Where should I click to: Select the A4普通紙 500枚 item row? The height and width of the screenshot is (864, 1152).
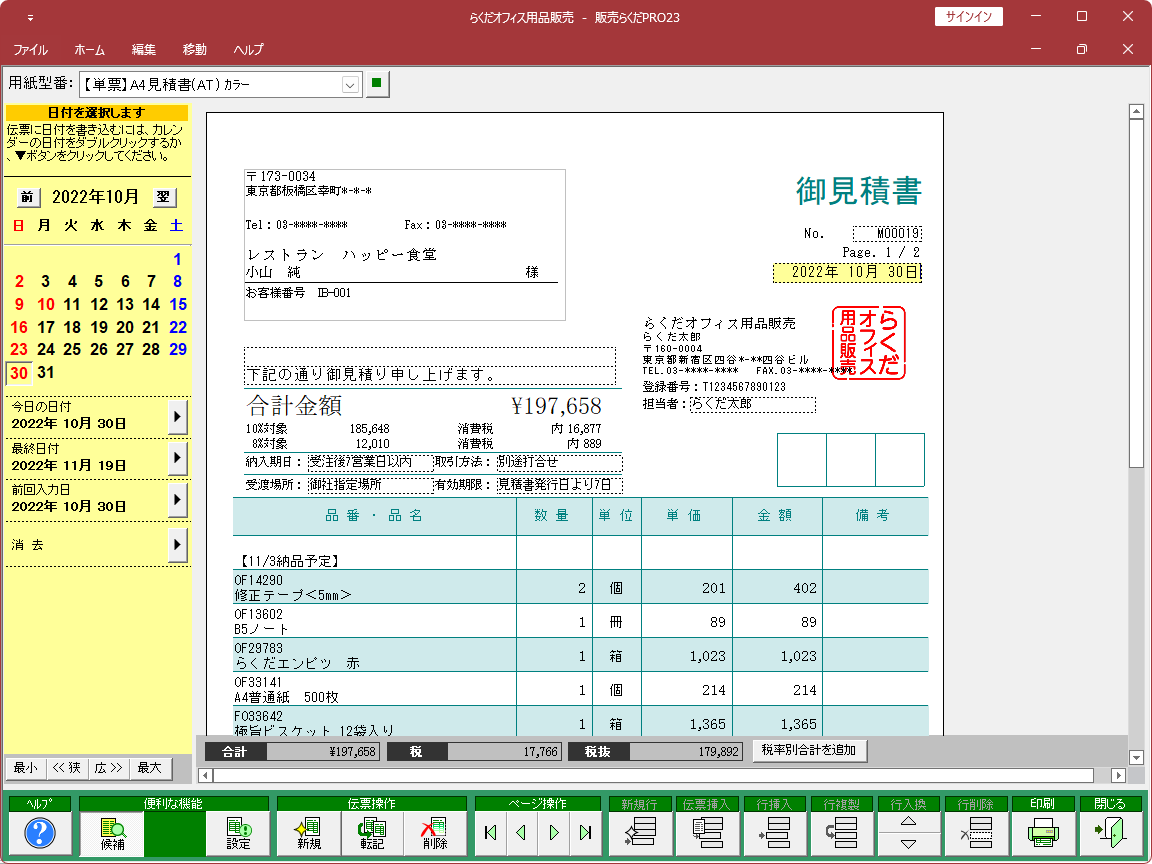click(580, 689)
